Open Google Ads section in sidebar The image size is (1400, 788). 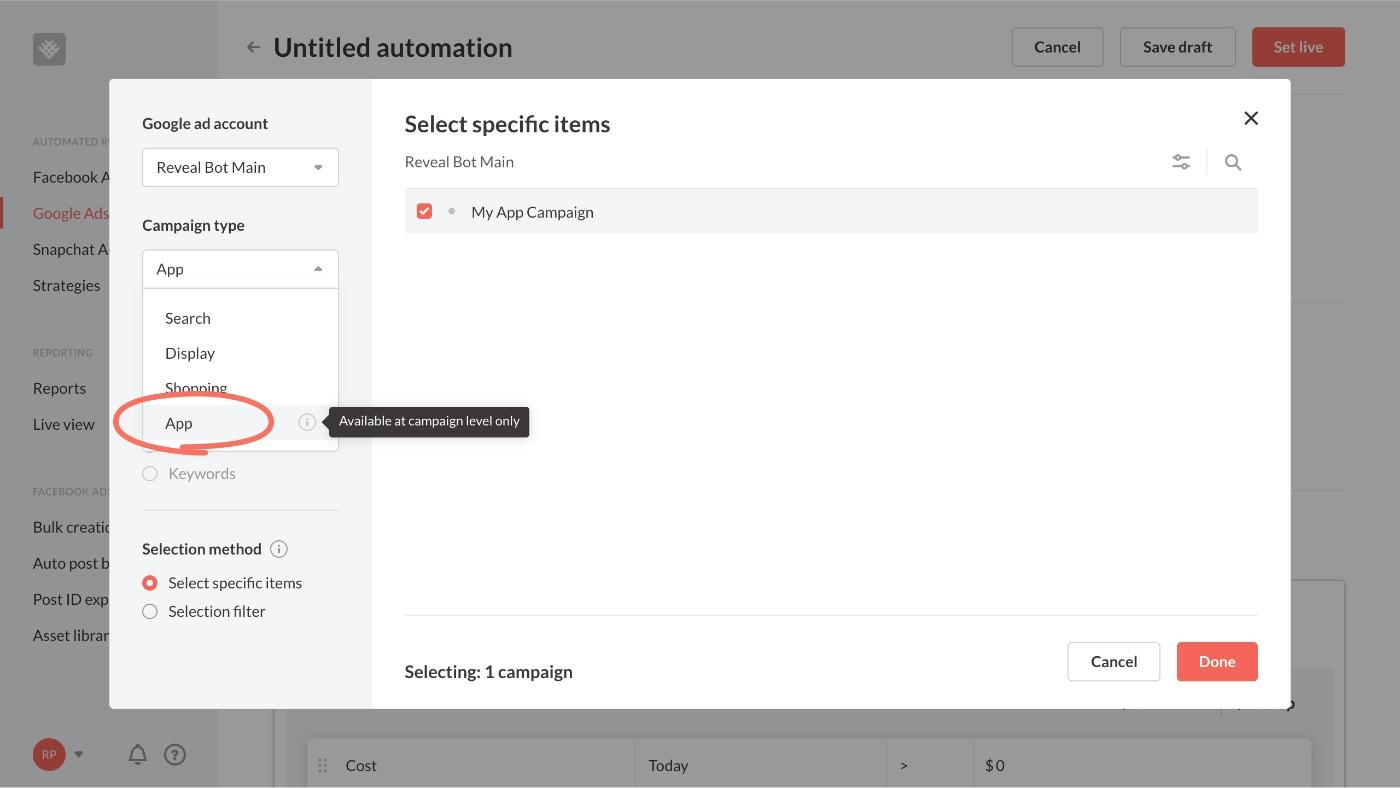(x=71, y=213)
